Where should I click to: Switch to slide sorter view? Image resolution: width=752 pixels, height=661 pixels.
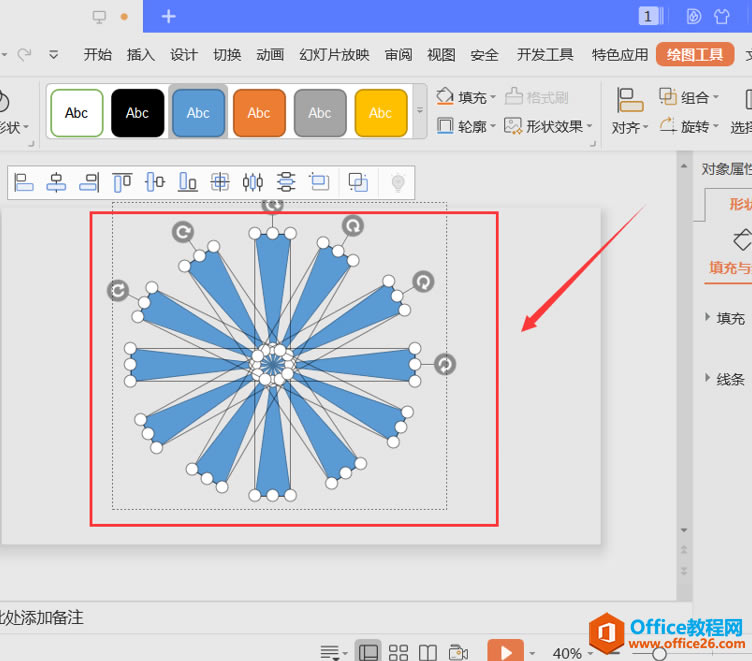[398, 652]
